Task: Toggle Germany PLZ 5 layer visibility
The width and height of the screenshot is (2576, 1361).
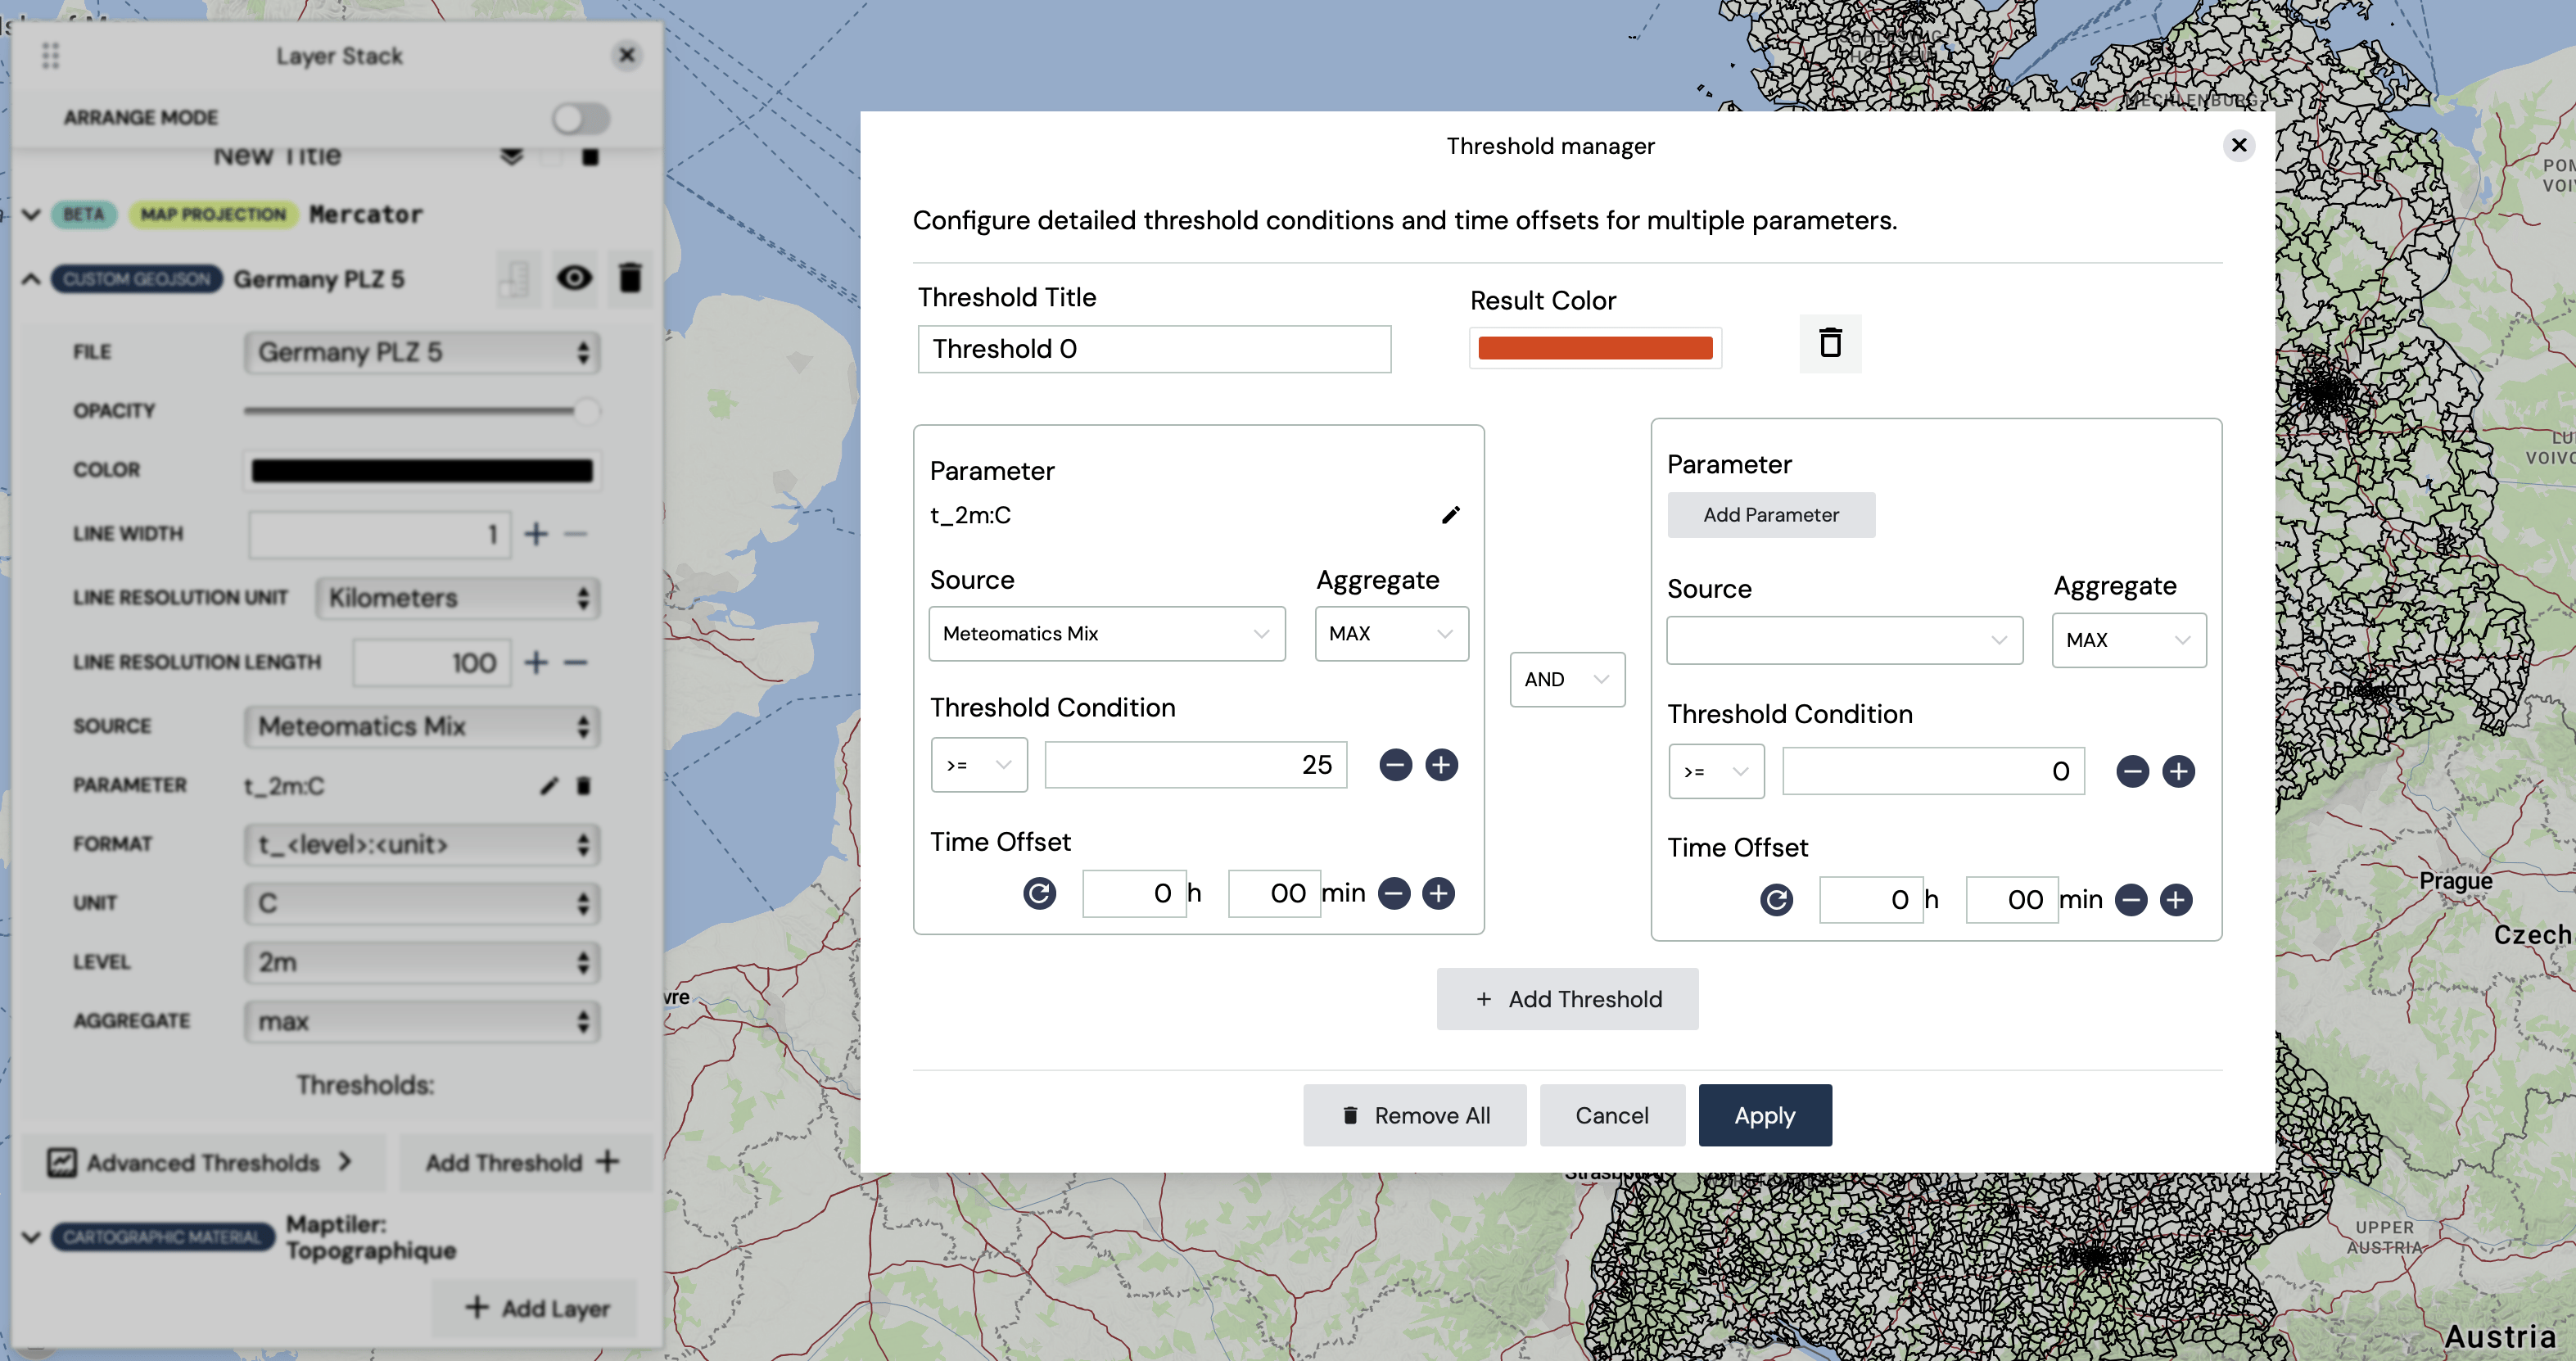Action: 574,278
